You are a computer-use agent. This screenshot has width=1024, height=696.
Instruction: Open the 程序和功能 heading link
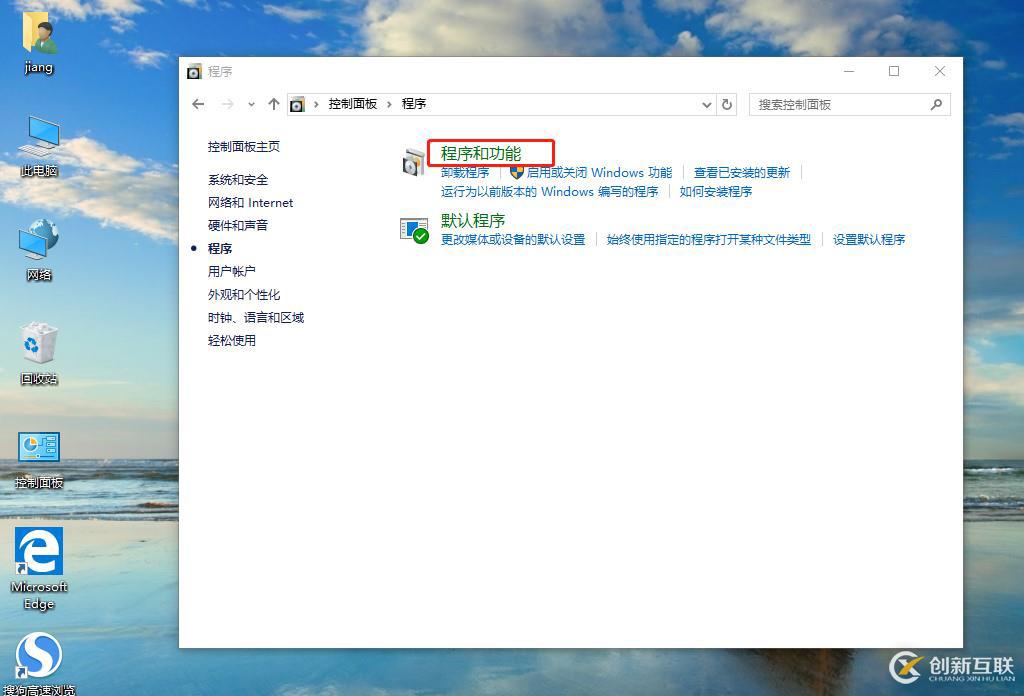coord(481,153)
